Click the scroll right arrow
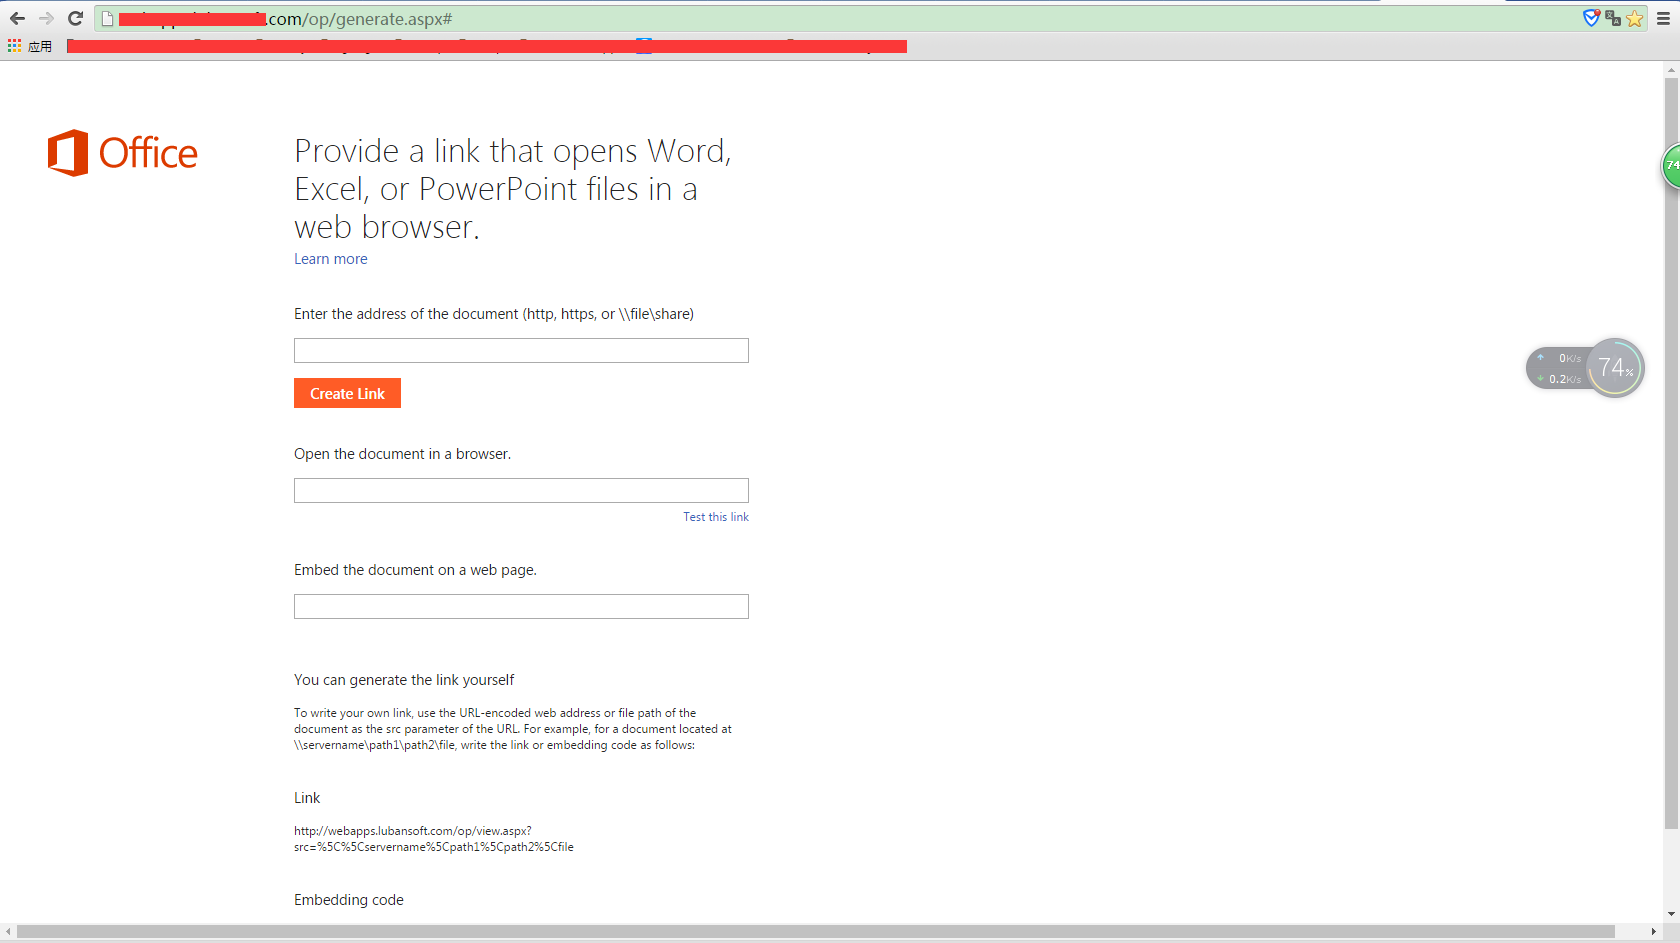The height and width of the screenshot is (943, 1680). 1654,932
